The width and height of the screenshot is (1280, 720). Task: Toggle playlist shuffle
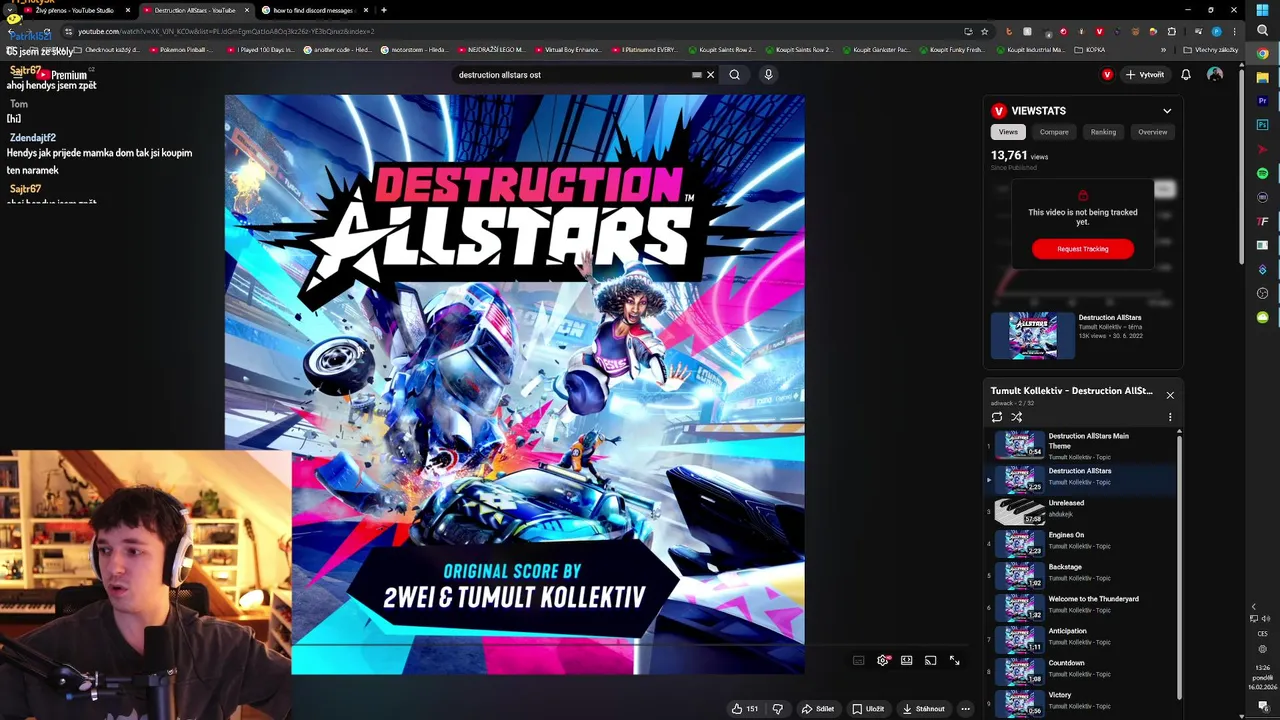click(x=1017, y=417)
